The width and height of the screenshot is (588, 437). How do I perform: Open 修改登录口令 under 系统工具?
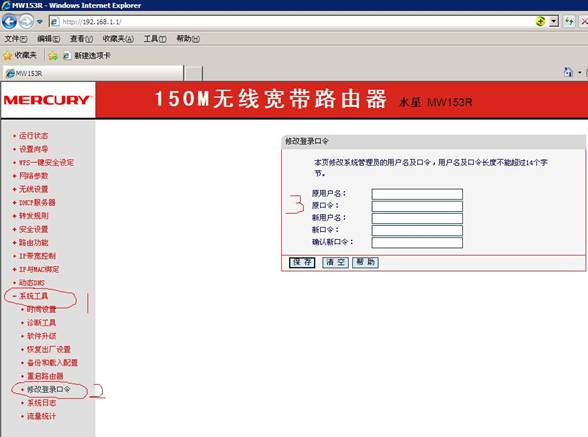point(48,389)
